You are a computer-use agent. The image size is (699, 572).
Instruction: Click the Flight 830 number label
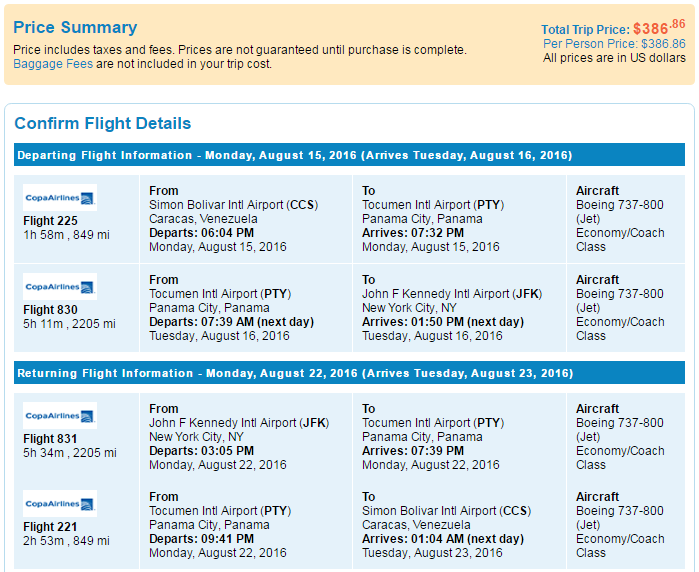coord(50,310)
